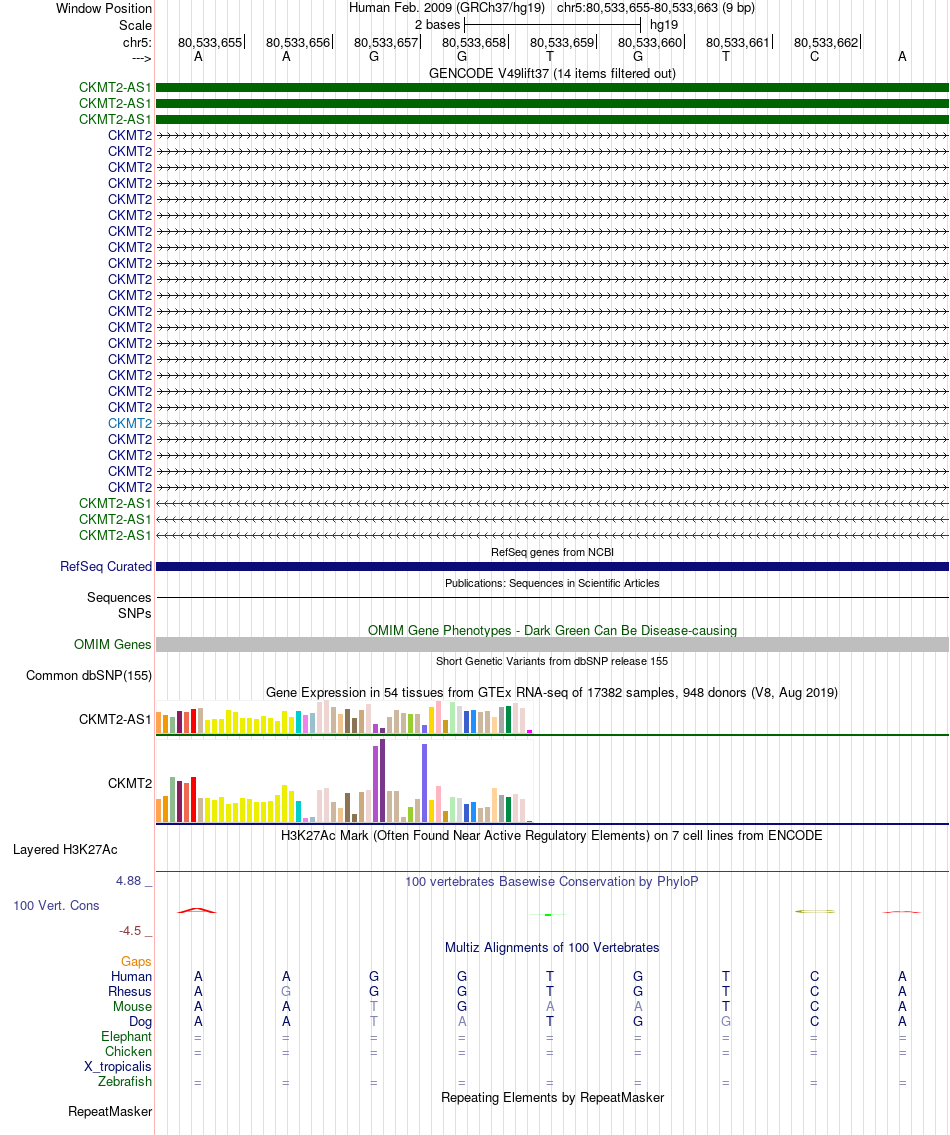Click the CKMT2 GTEx expression bar chart

click(x=345, y=780)
